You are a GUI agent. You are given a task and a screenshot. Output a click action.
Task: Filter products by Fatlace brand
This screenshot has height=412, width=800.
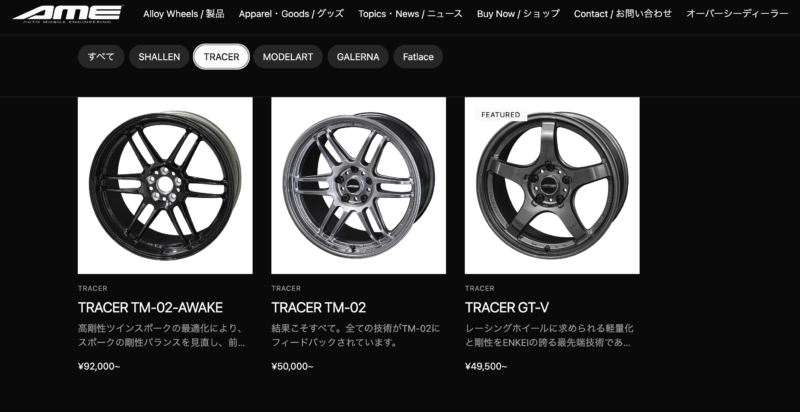(x=418, y=57)
